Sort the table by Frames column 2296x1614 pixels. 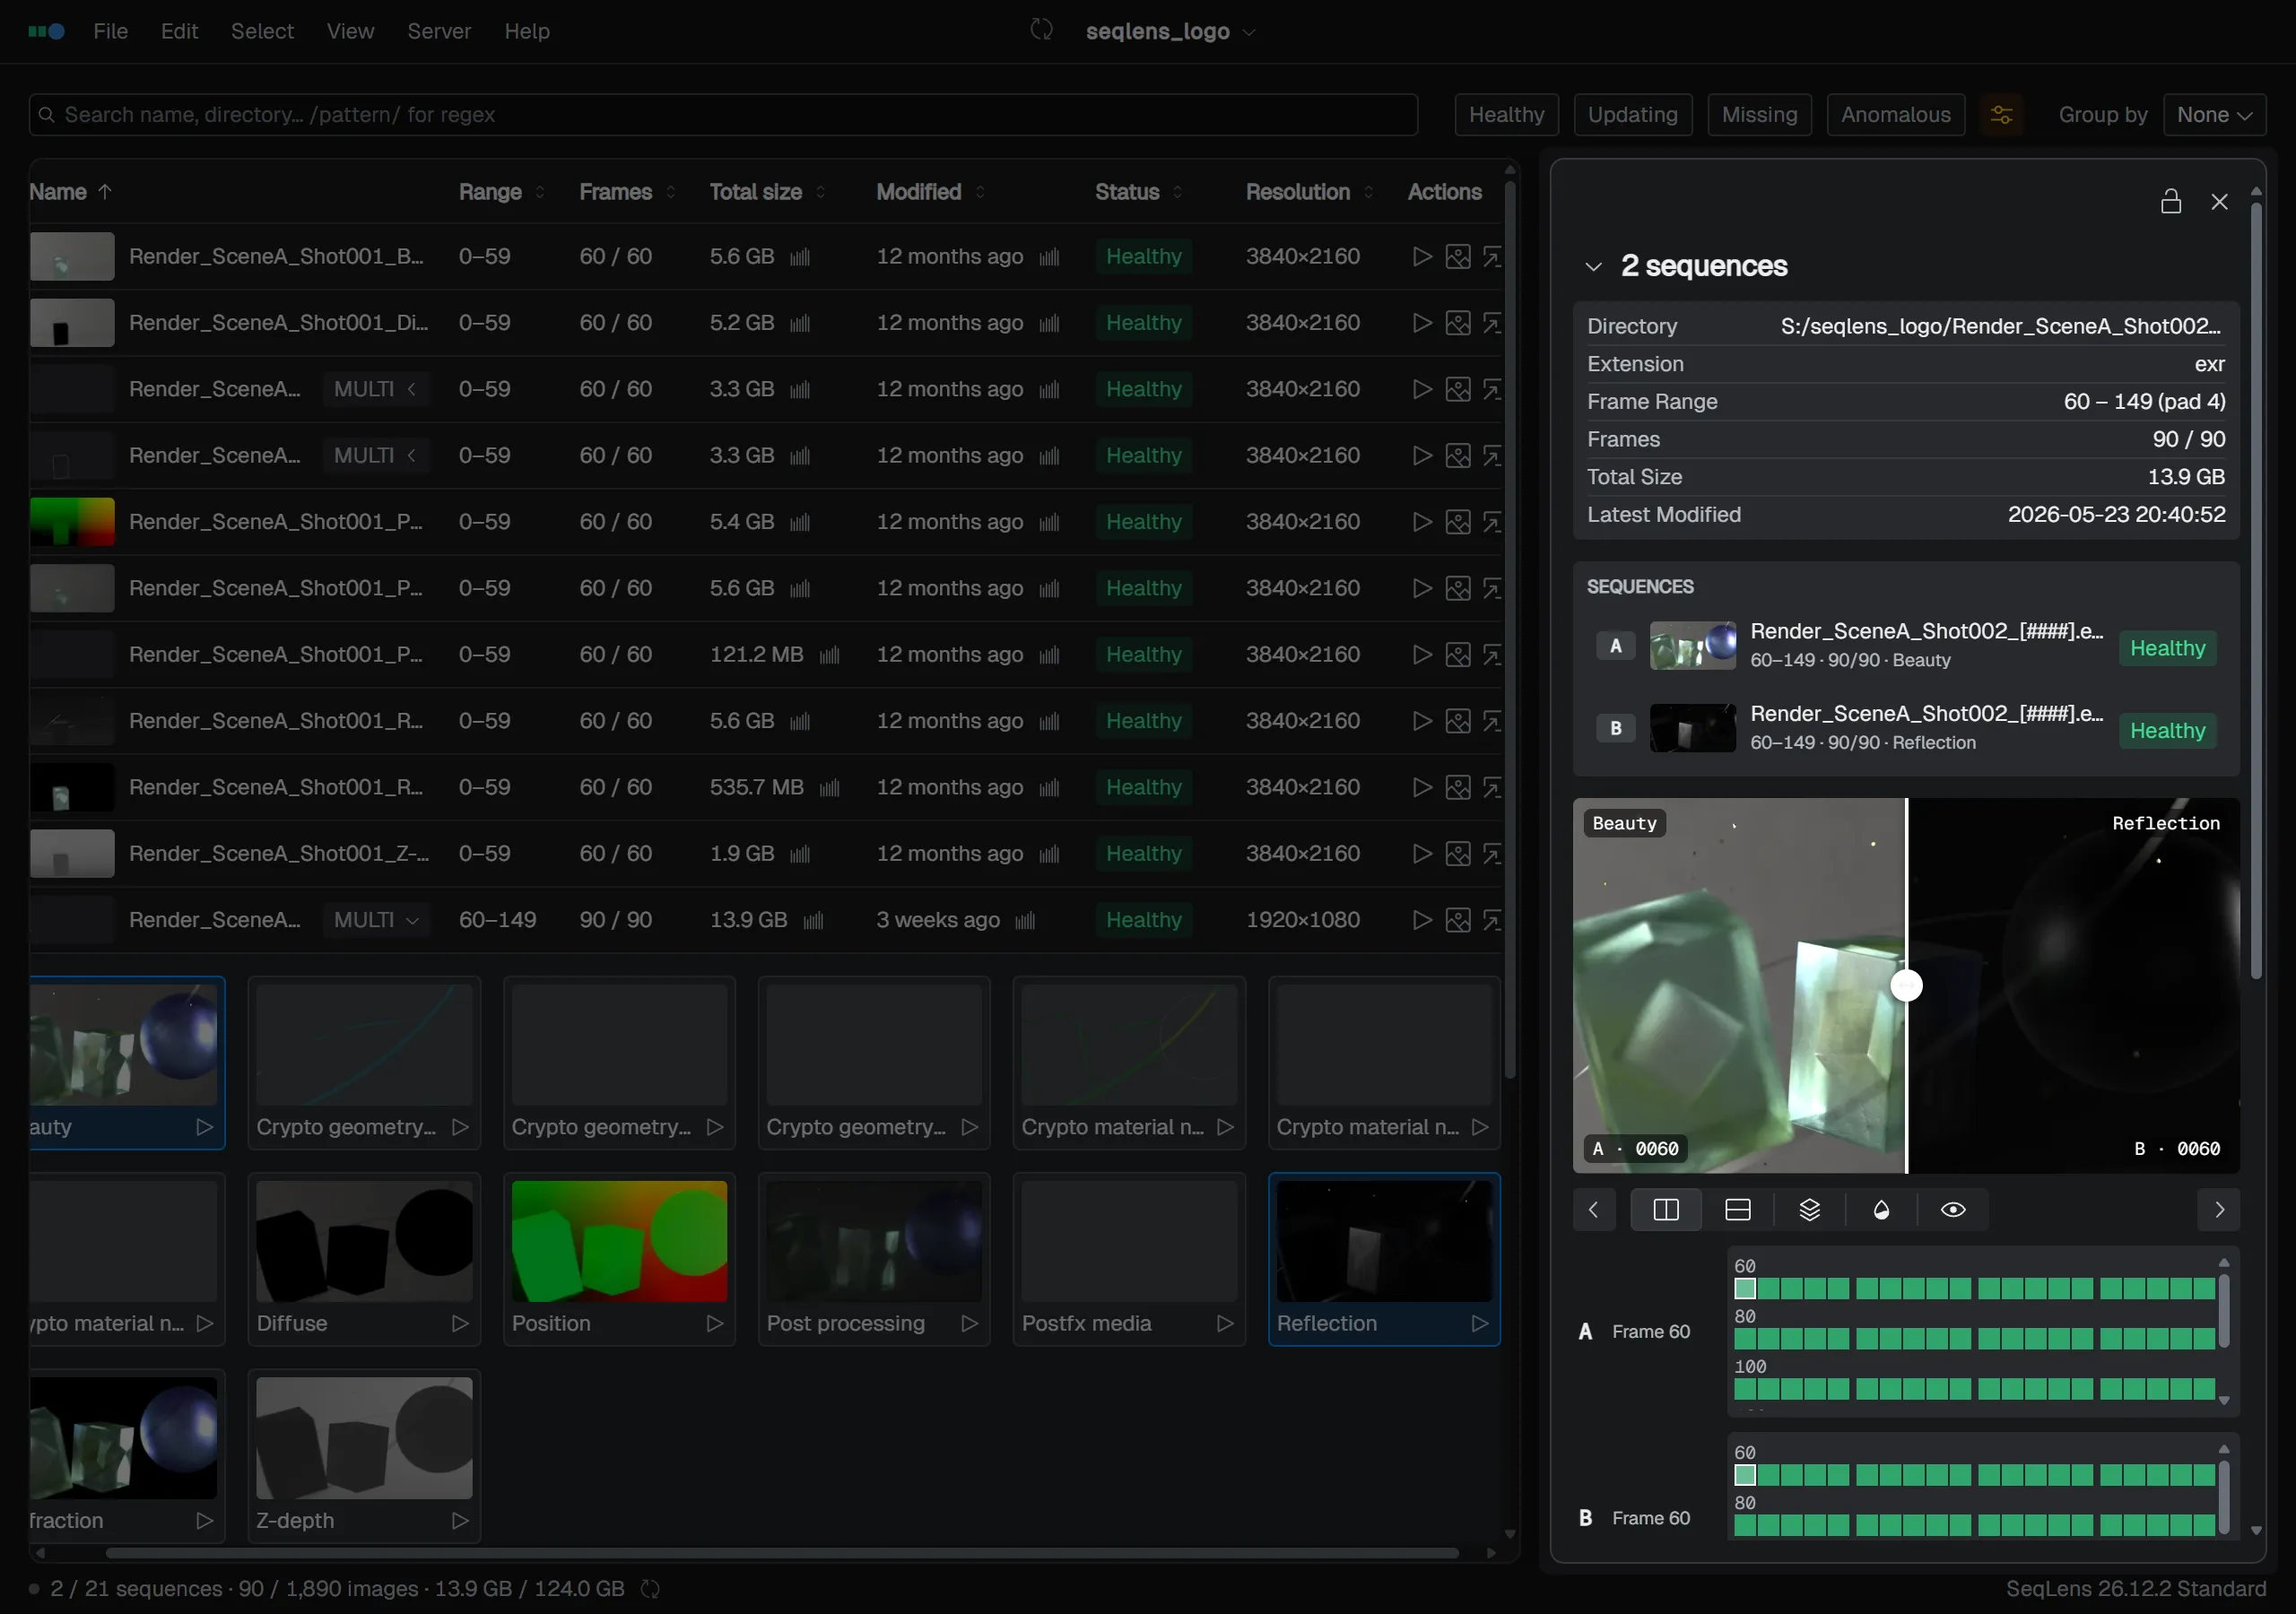(x=628, y=192)
